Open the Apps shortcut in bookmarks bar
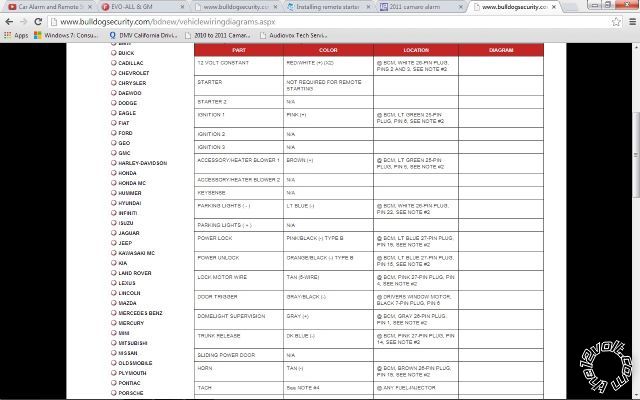 (16, 36)
